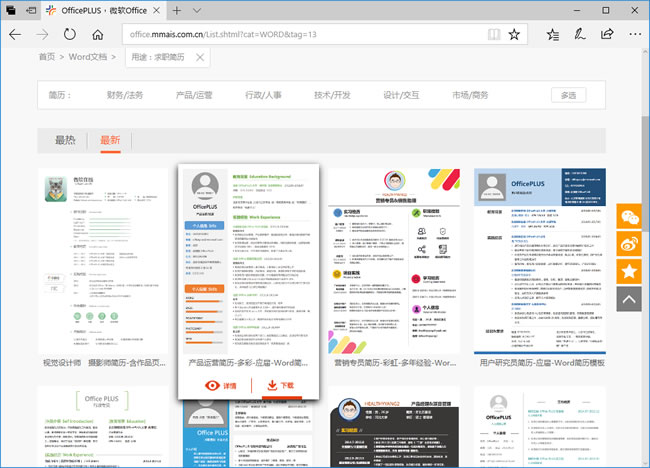Filter resumes by 技术/开发
The image size is (650, 468).
pyautogui.click(x=332, y=95)
